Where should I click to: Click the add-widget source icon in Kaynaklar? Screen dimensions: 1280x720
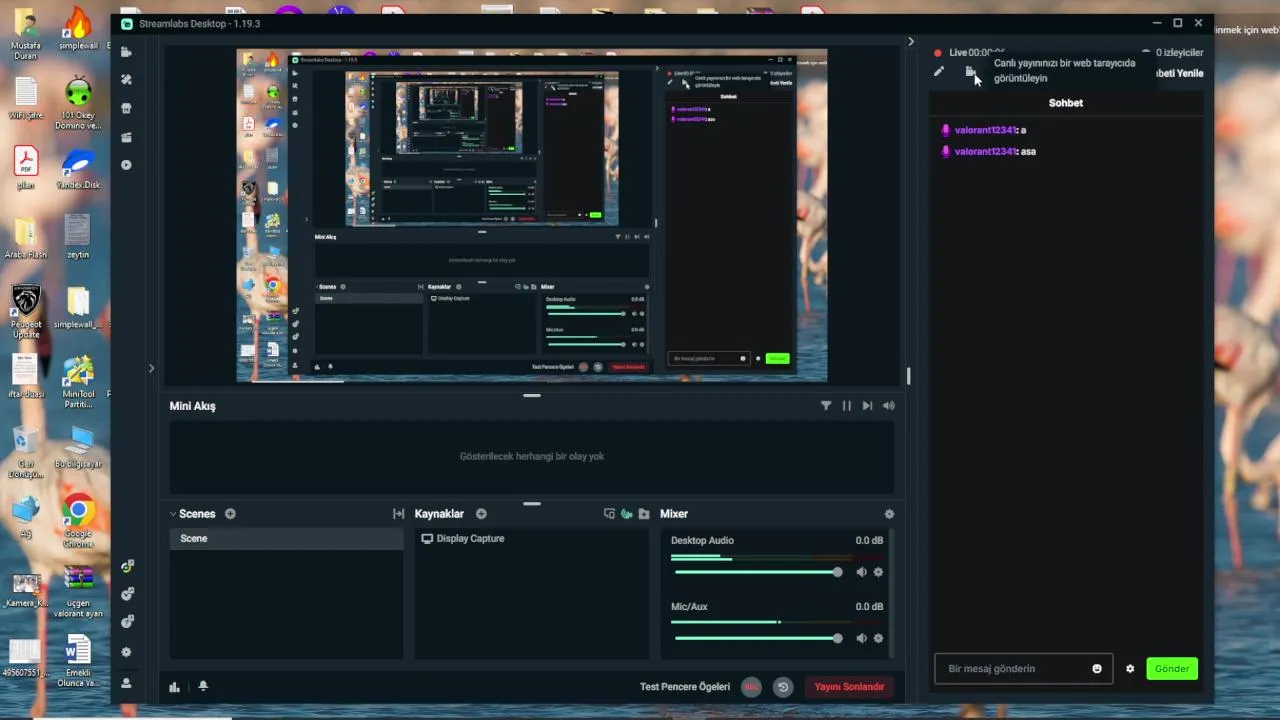point(609,514)
